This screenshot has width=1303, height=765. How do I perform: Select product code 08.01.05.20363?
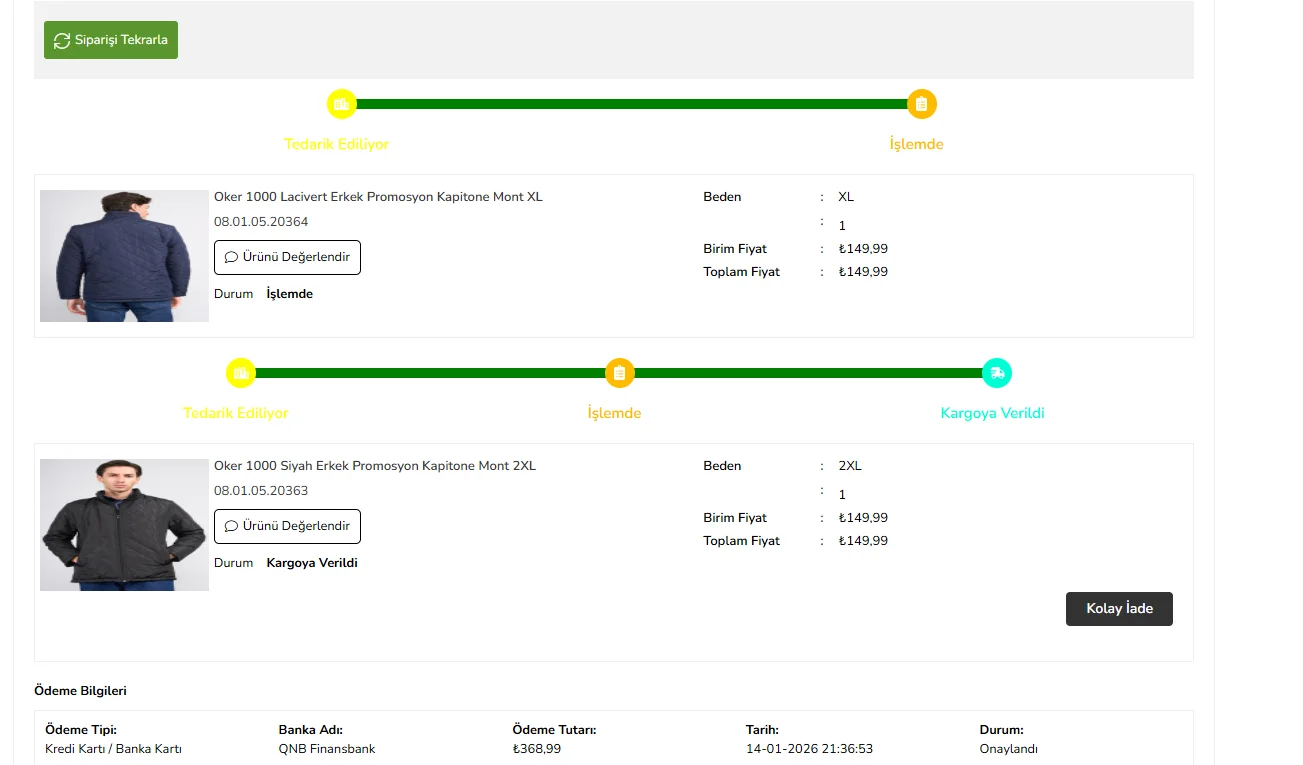click(261, 491)
